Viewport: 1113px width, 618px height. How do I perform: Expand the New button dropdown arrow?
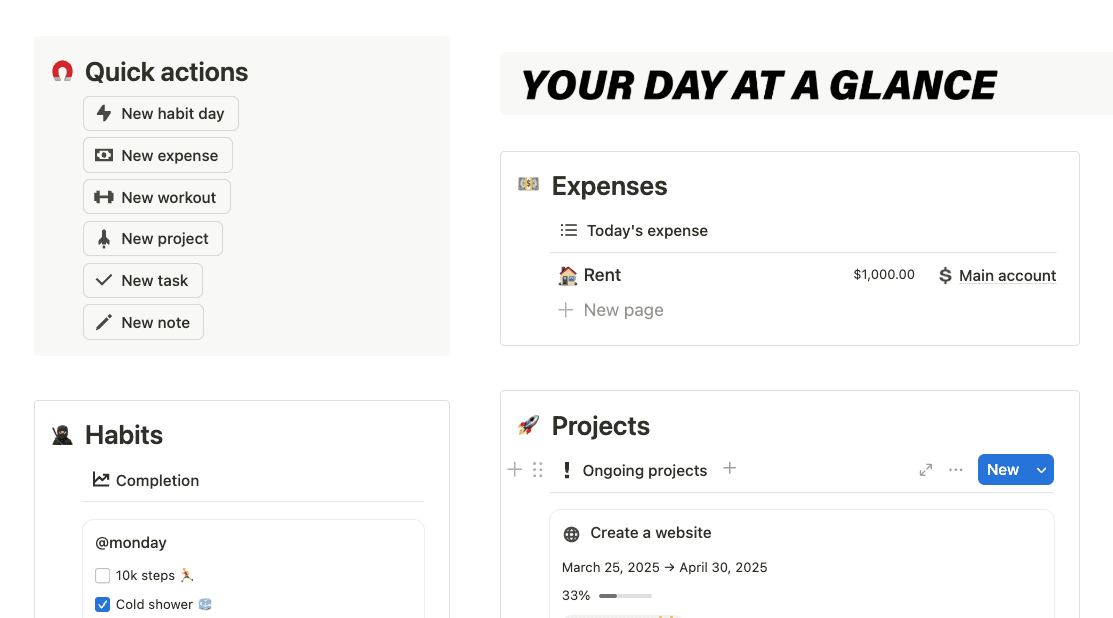1041,470
